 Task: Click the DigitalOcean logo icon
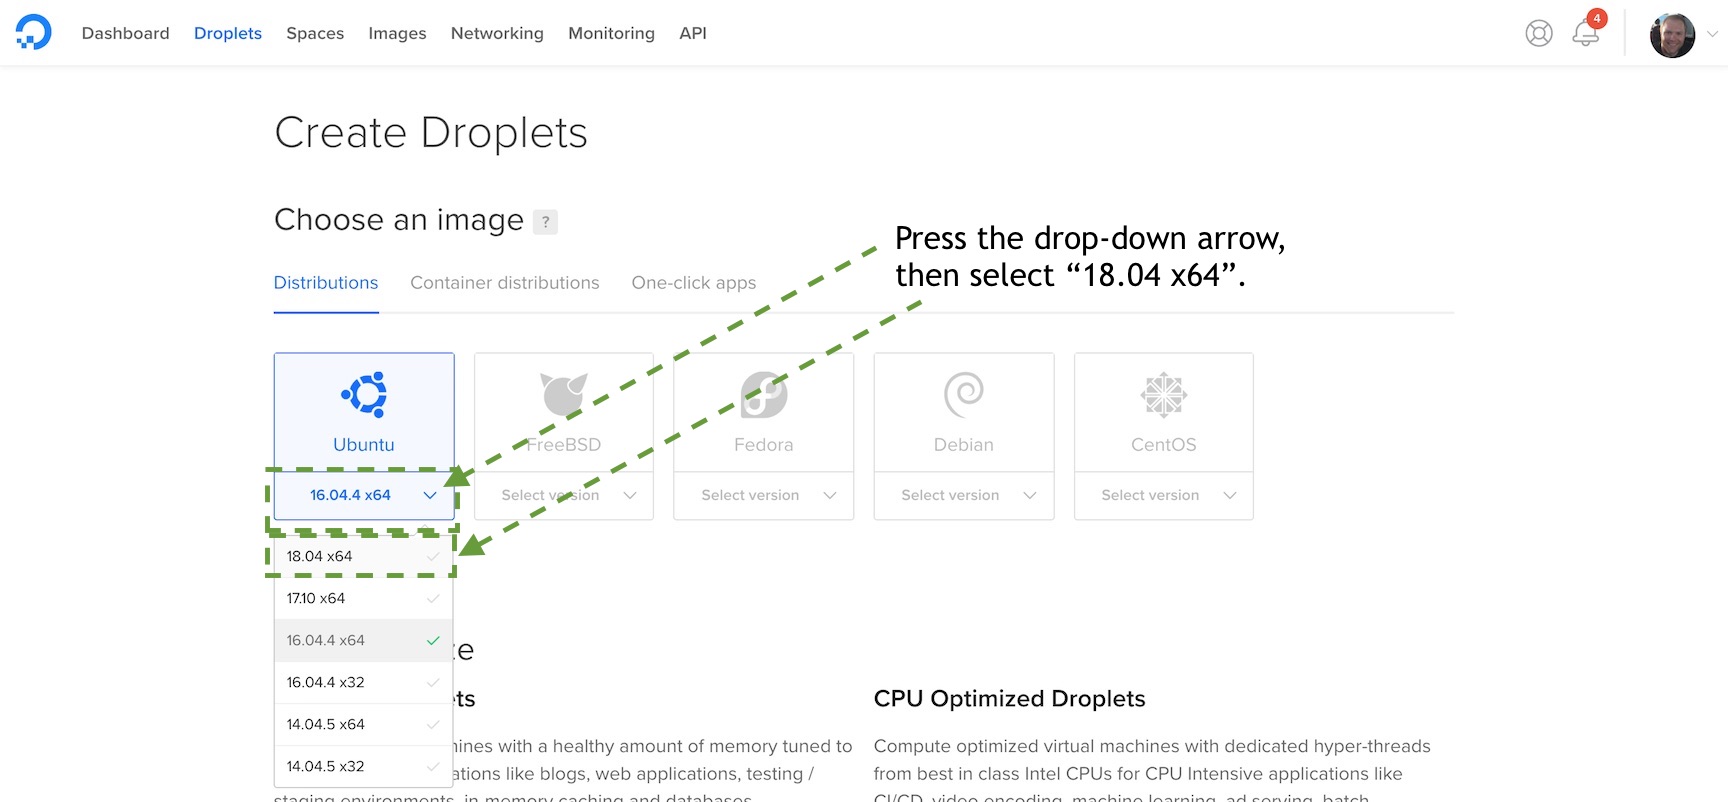(33, 32)
